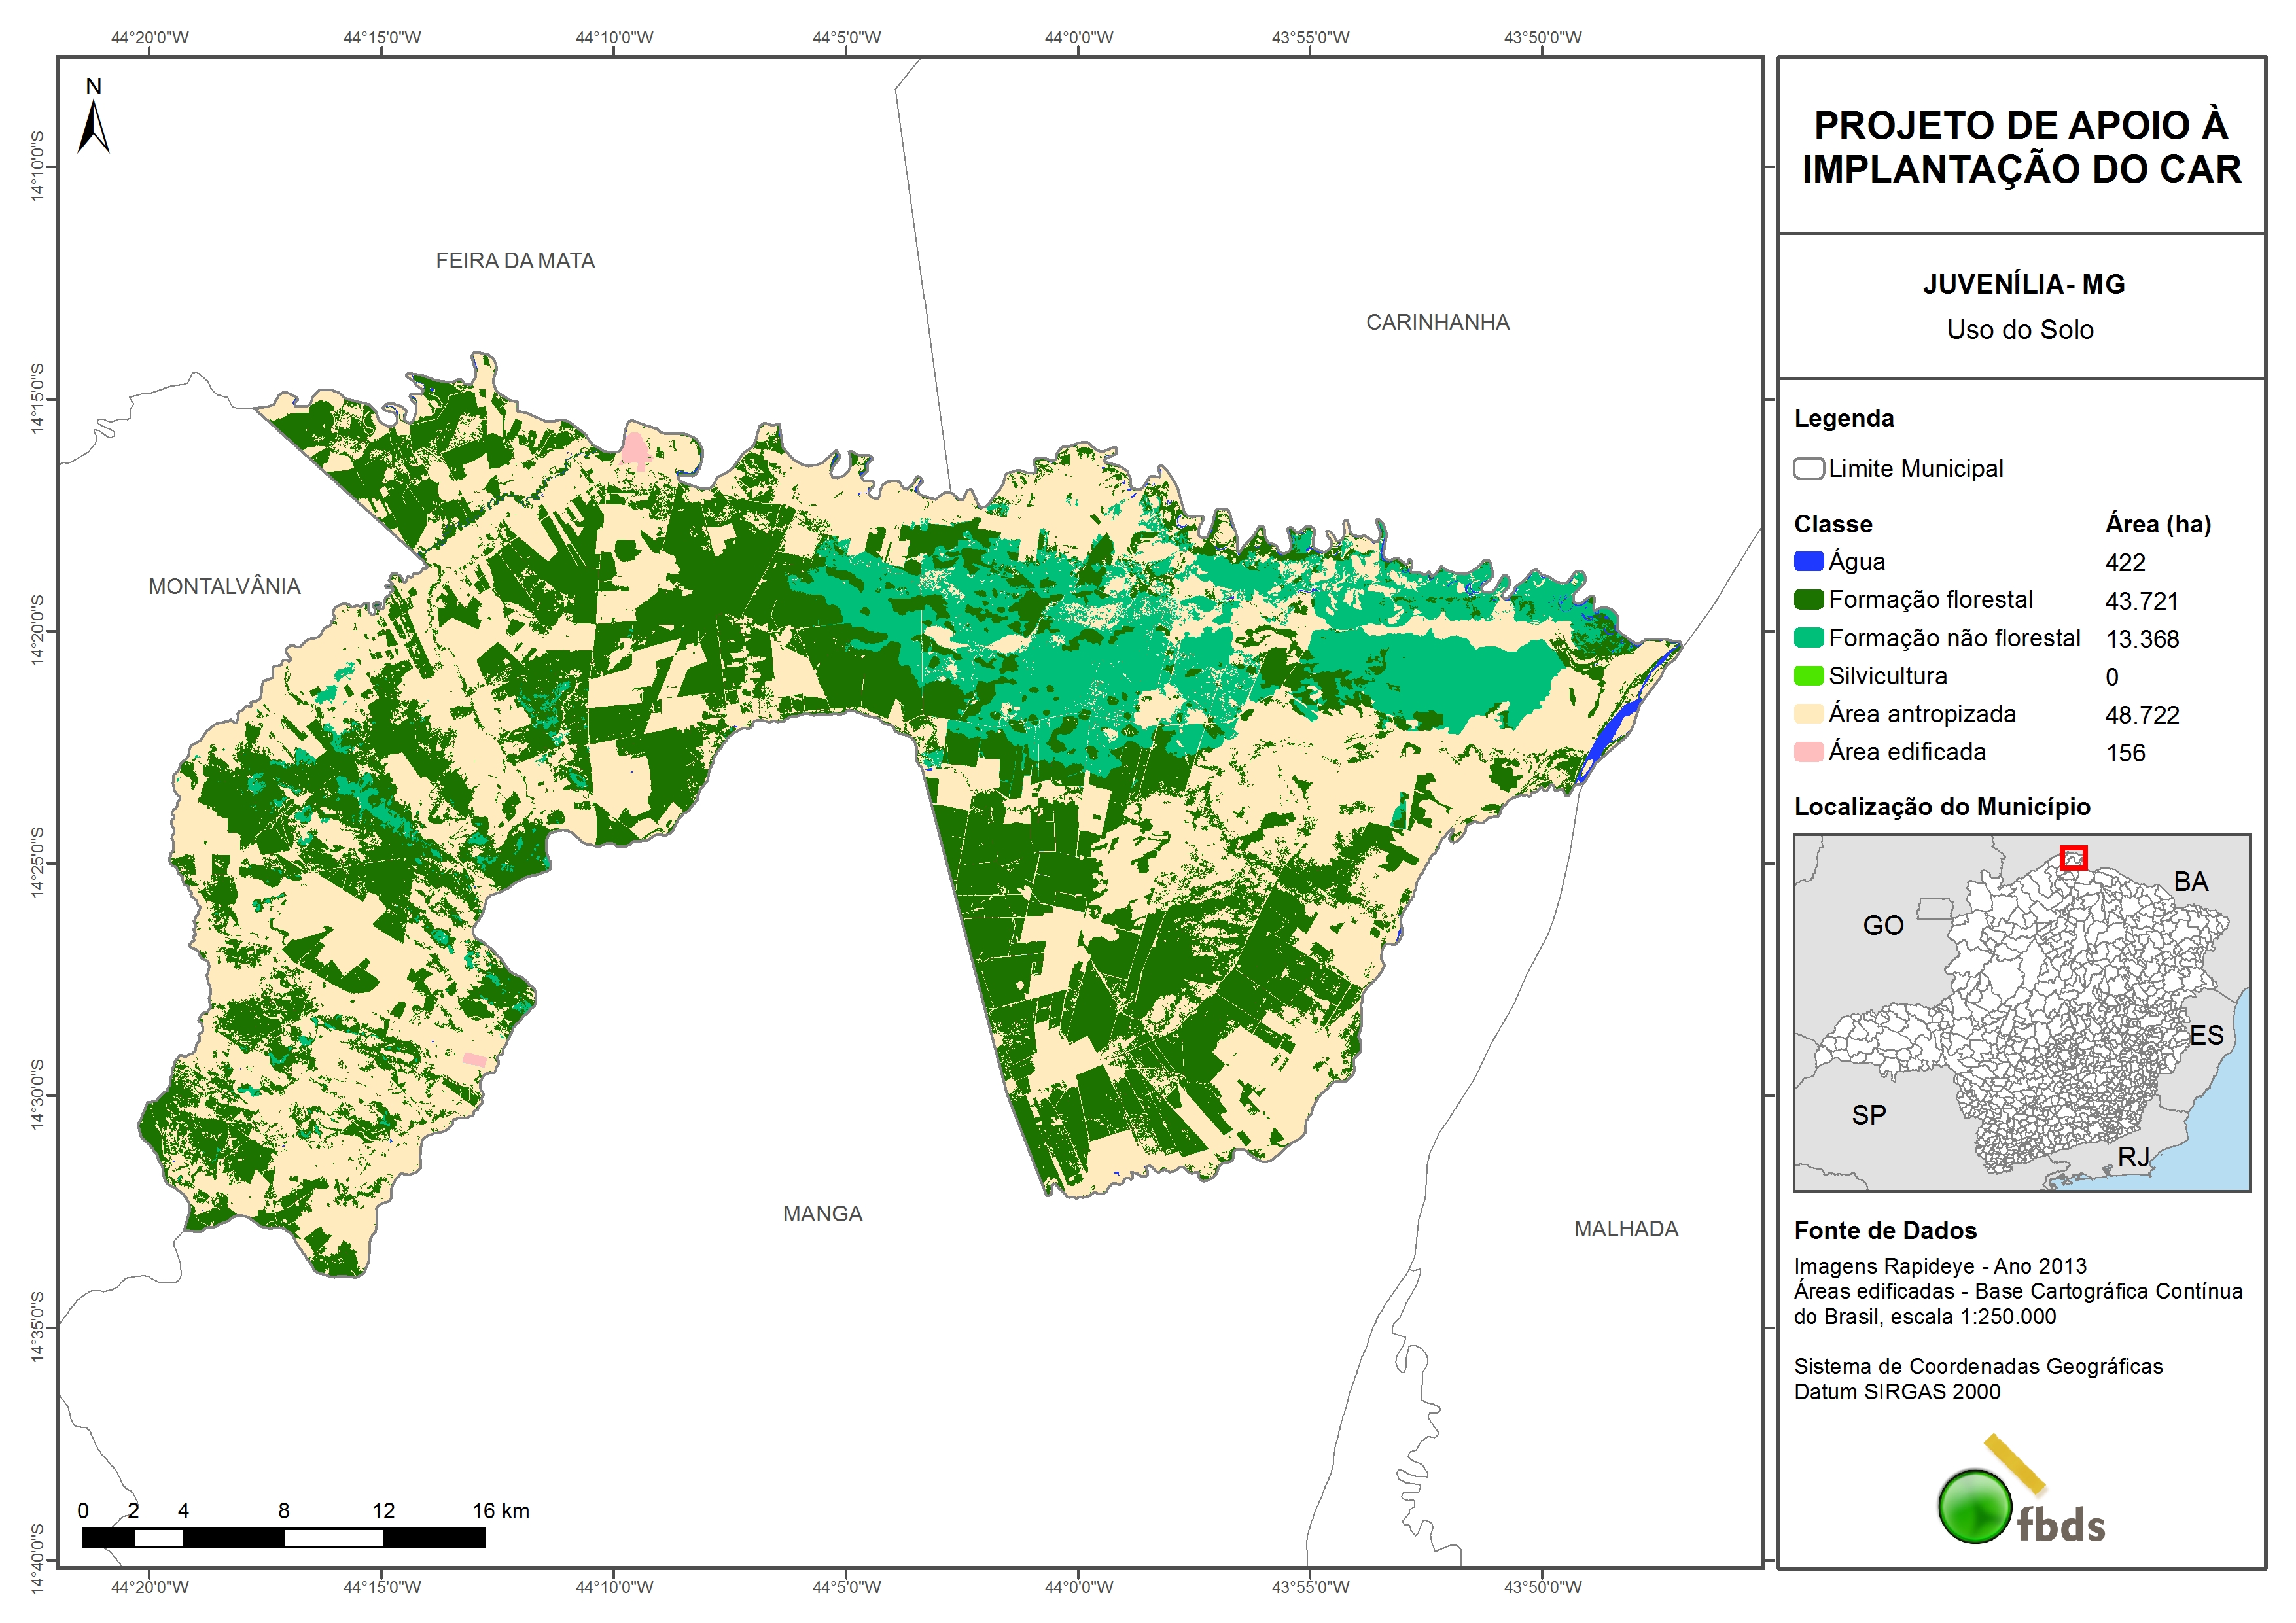Click the Limite Municipal outline symbol
2296x1623 pixels.
point(1808,468)
